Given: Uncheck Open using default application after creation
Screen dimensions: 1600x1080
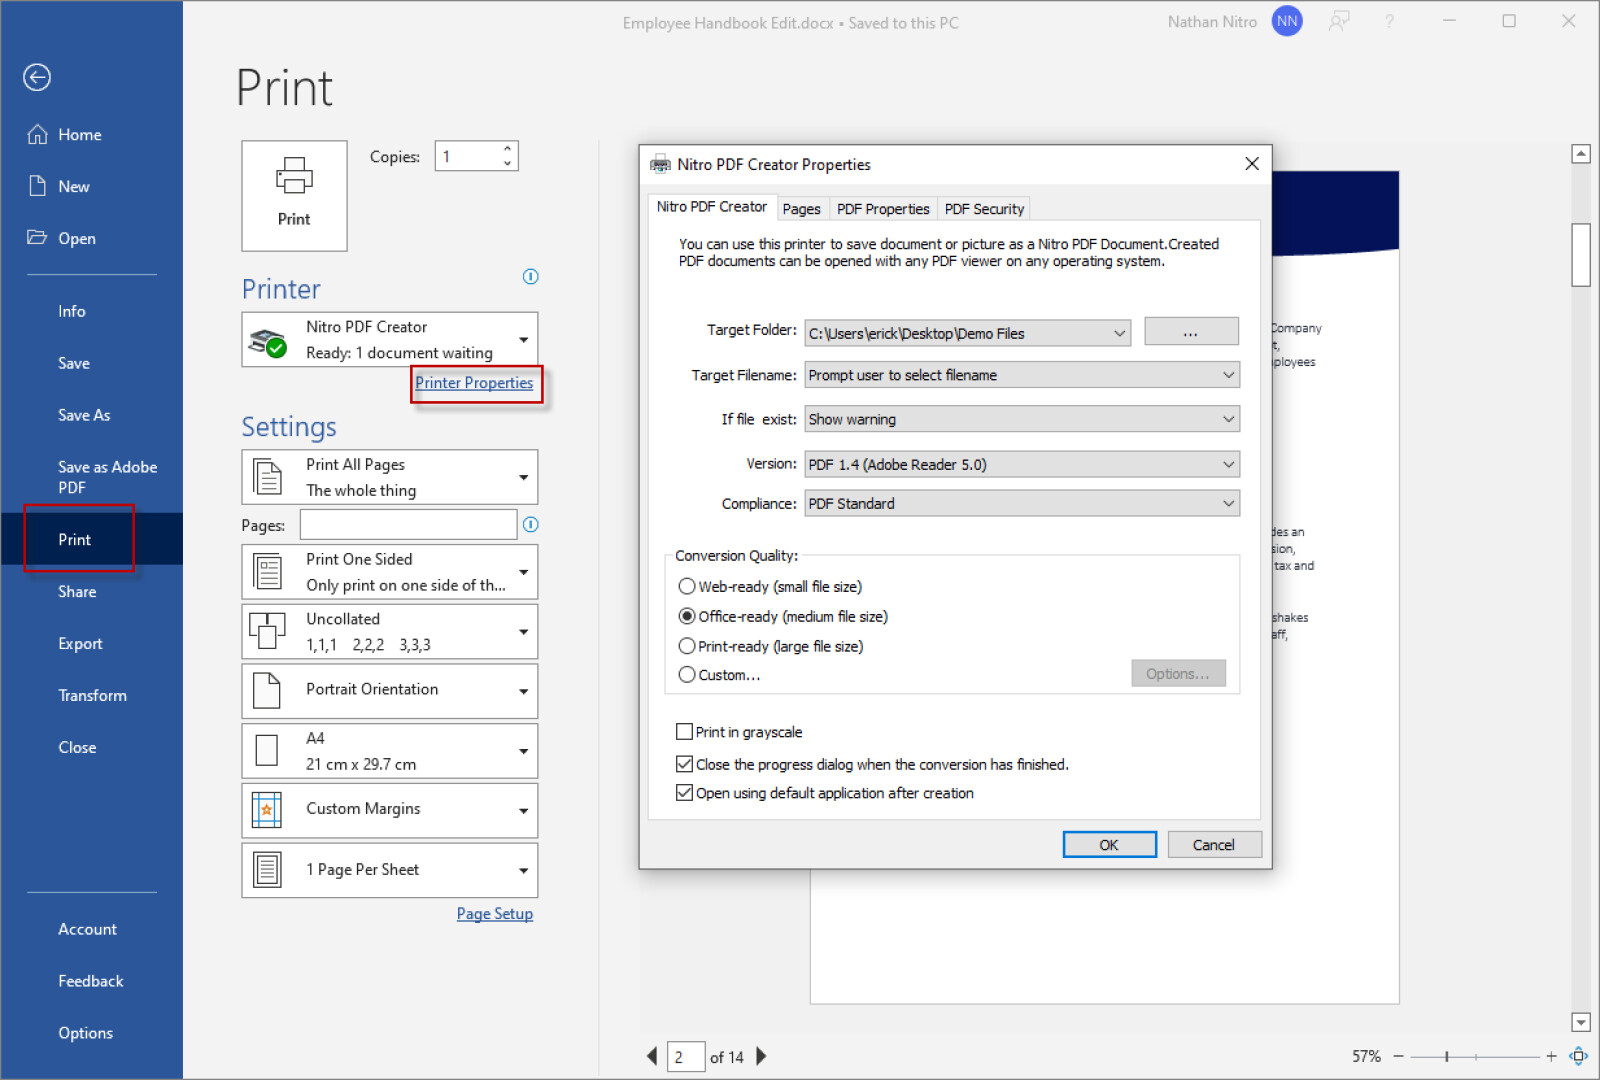Looking at the screenshot, I should (684, 792).
